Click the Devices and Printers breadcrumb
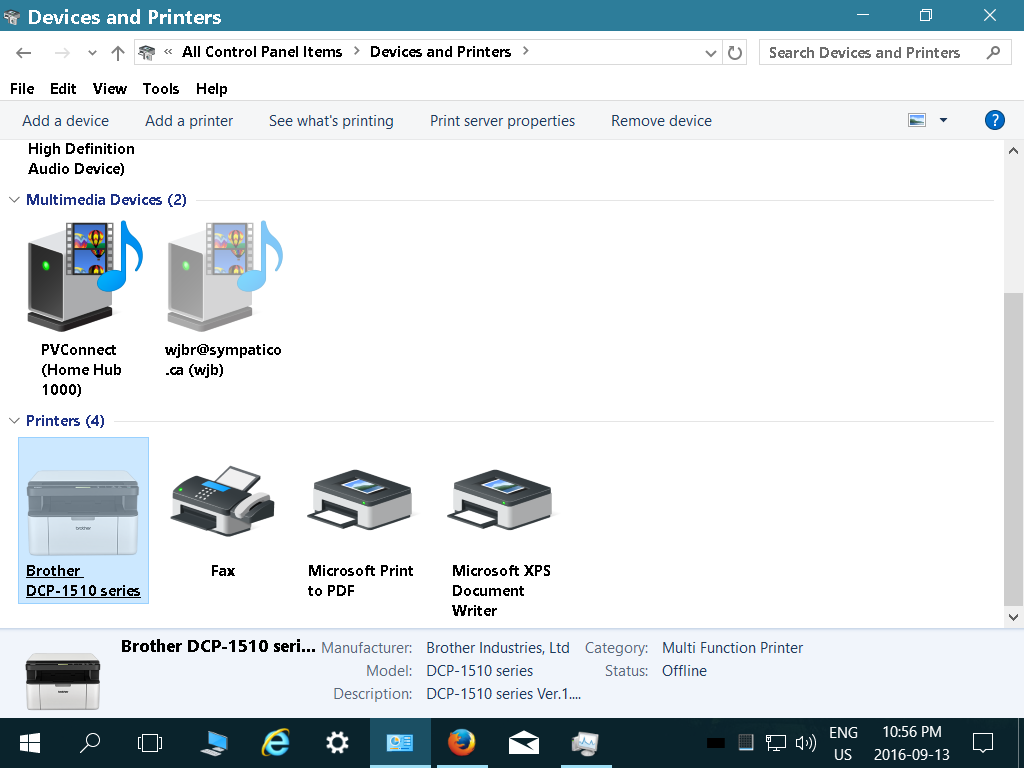This screenshot has width=1024, height=768. [x=440, y=52]
